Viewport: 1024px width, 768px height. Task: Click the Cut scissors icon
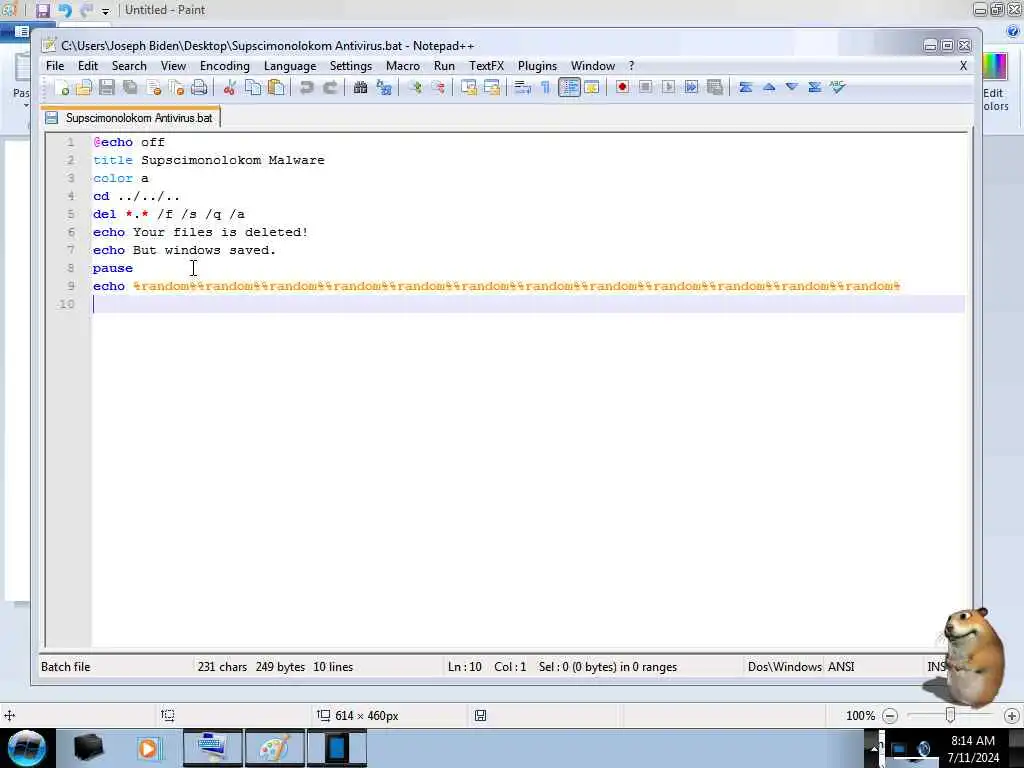[229, 88]
